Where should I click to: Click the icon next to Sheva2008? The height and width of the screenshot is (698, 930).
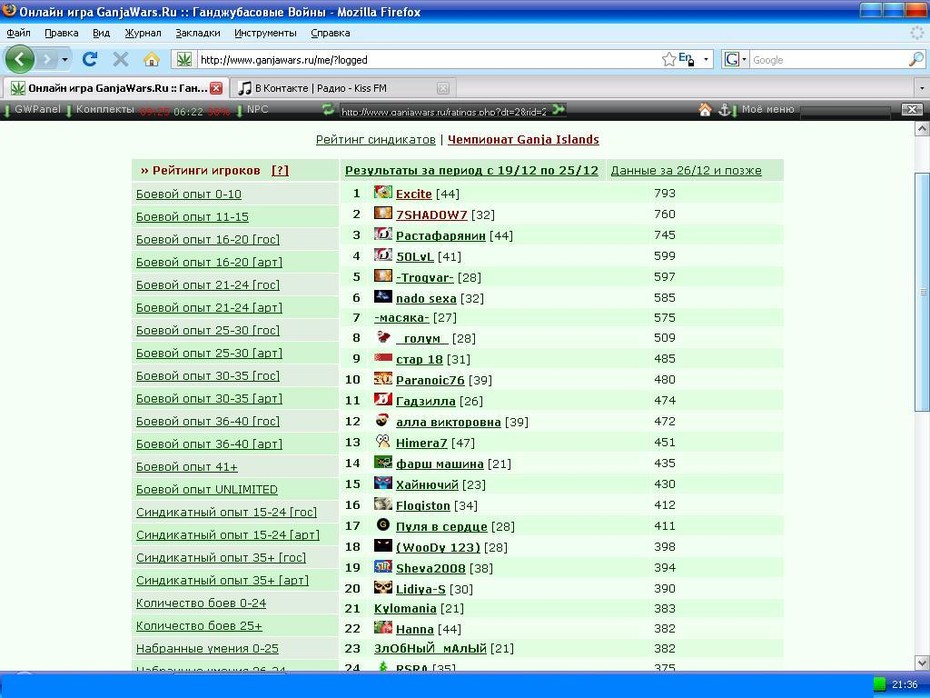pos(383,566)
